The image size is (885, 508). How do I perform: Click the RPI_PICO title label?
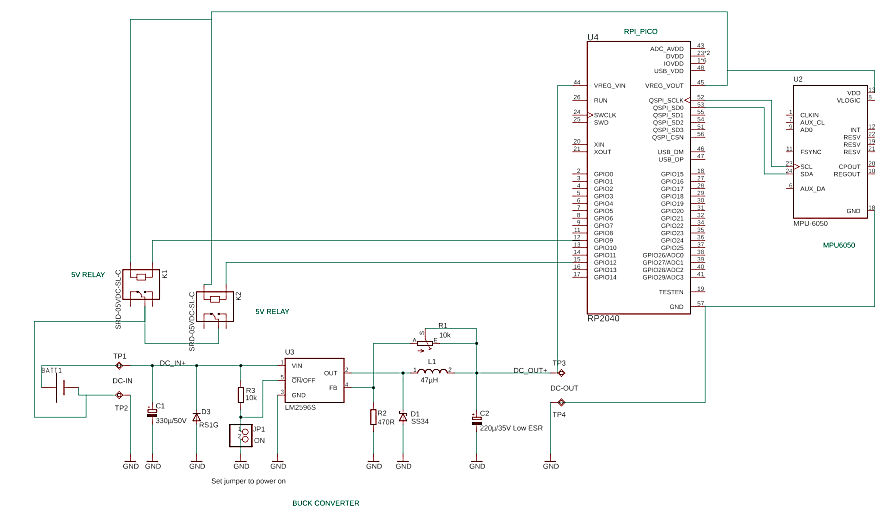(x=640, y=32)
